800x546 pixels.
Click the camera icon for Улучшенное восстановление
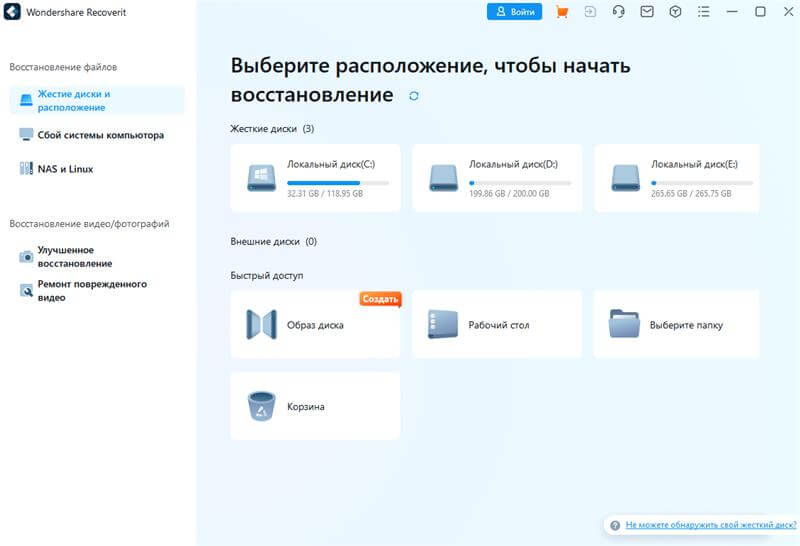[26, 257]
